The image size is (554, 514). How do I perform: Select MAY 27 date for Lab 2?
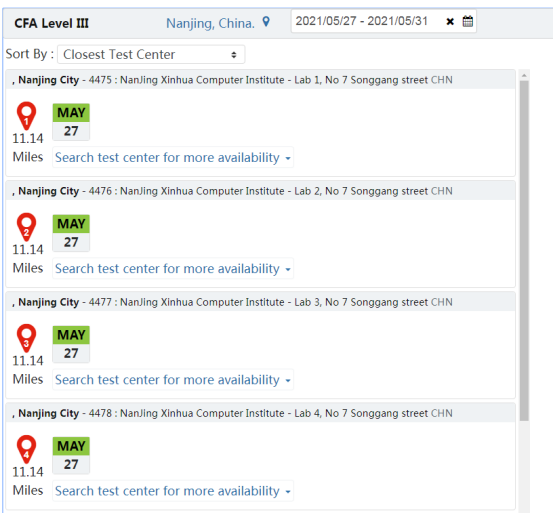[71, 233]
